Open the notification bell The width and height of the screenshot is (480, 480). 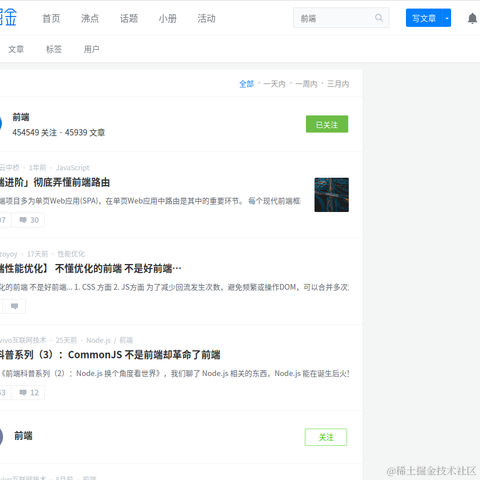(472, 18)
